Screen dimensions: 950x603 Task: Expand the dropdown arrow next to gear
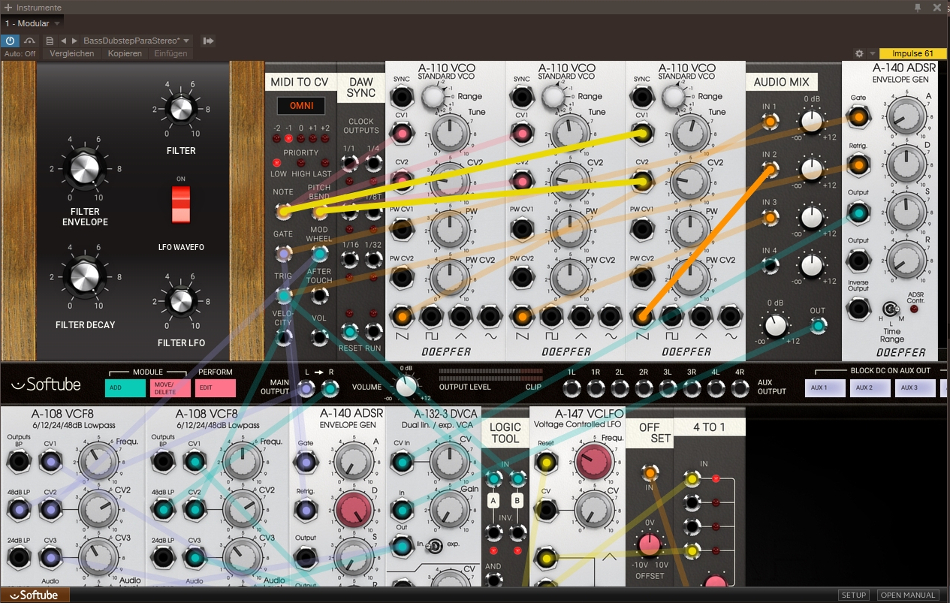[x=872, y=53]
